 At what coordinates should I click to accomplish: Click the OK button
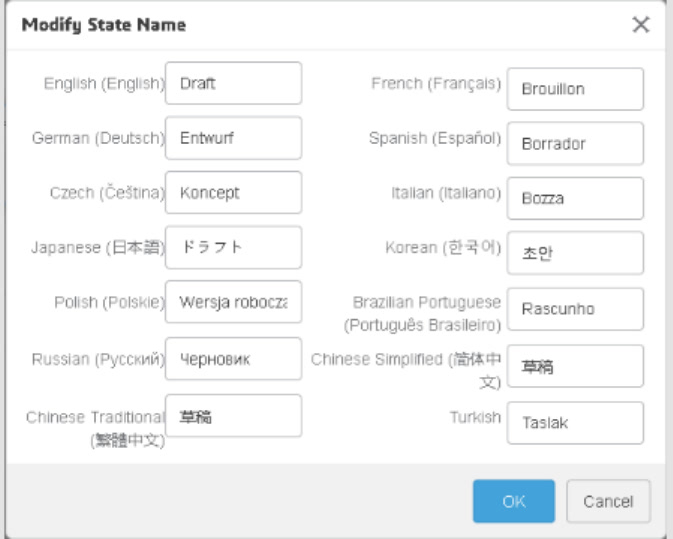(x=513, y=501)
